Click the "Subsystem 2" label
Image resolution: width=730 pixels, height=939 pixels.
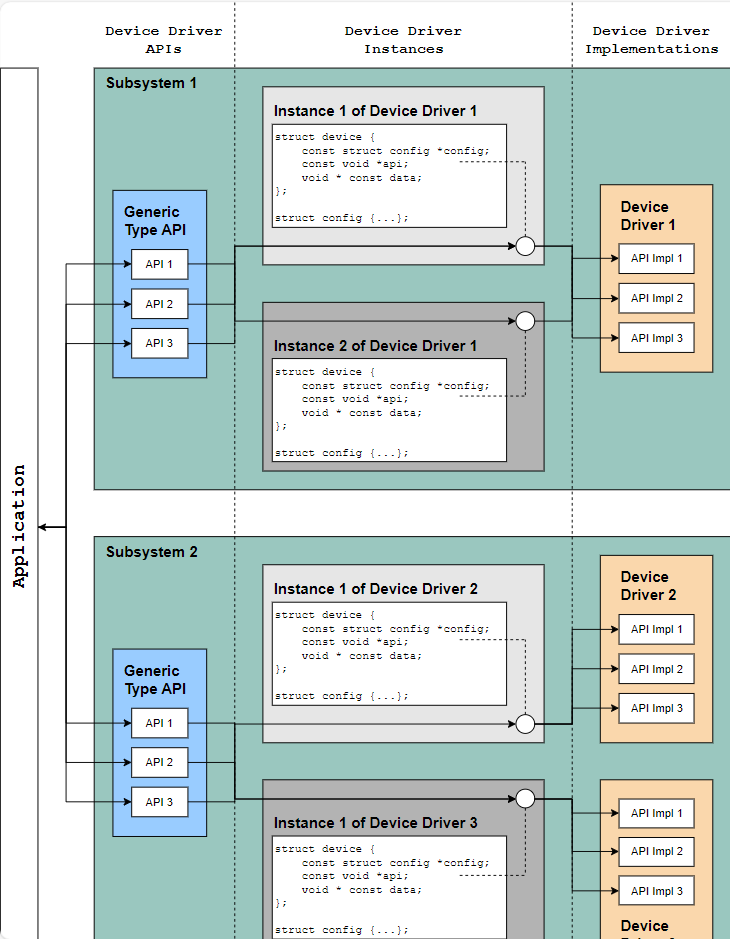pyautogui.click(x=152, y=552)
